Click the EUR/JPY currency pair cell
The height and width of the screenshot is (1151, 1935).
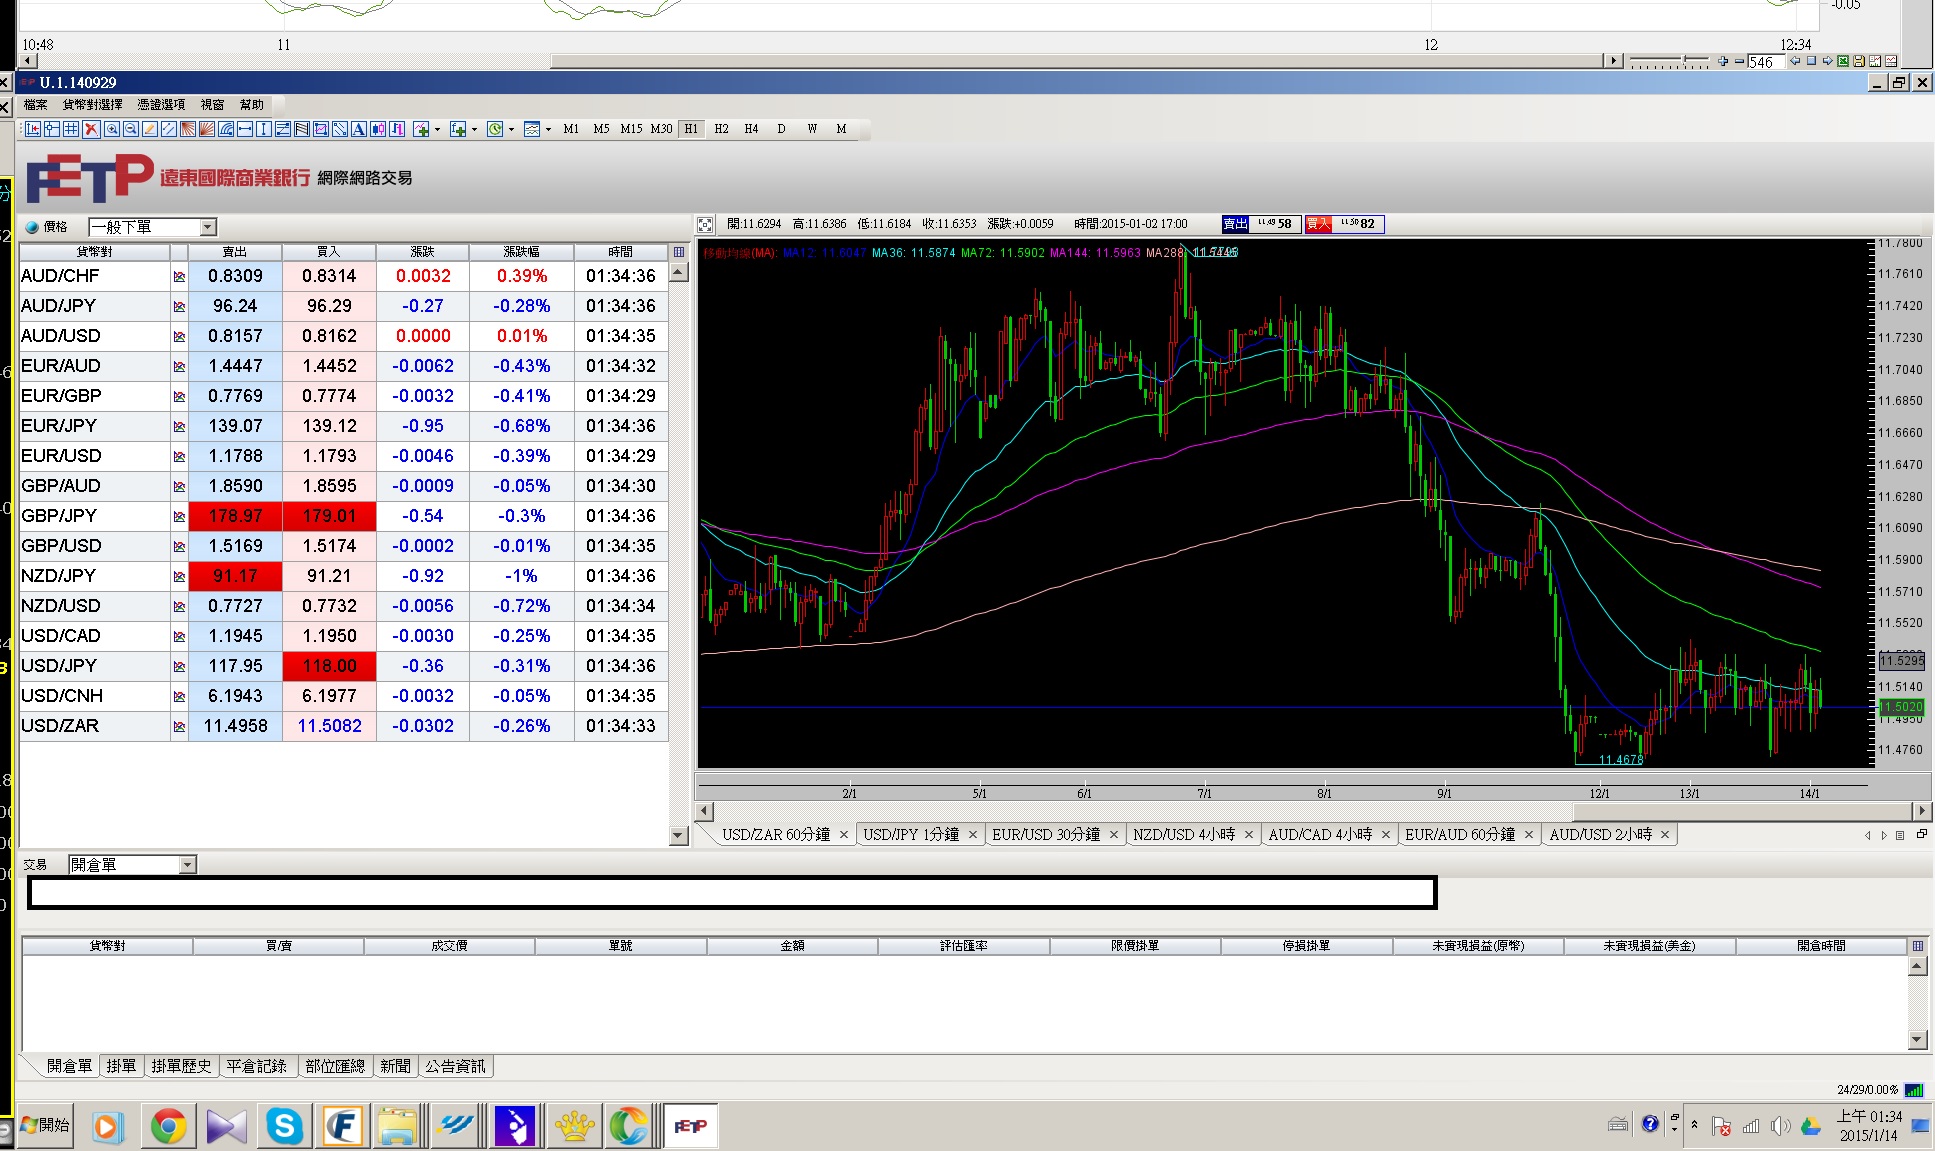pos(94,426)
